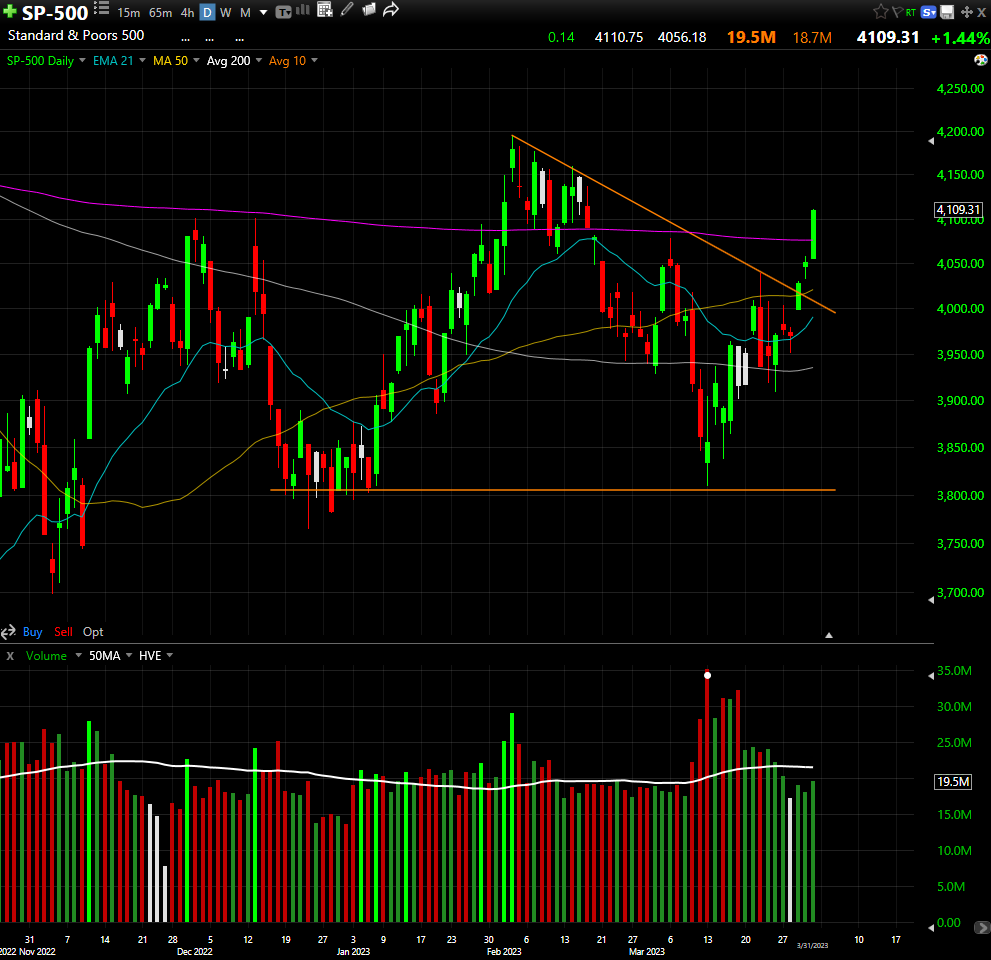Image resolution: width=991 pixels, height=960 pixels.
Task: Click the 19.5M volume label on the axis
Action: (952, 782)
